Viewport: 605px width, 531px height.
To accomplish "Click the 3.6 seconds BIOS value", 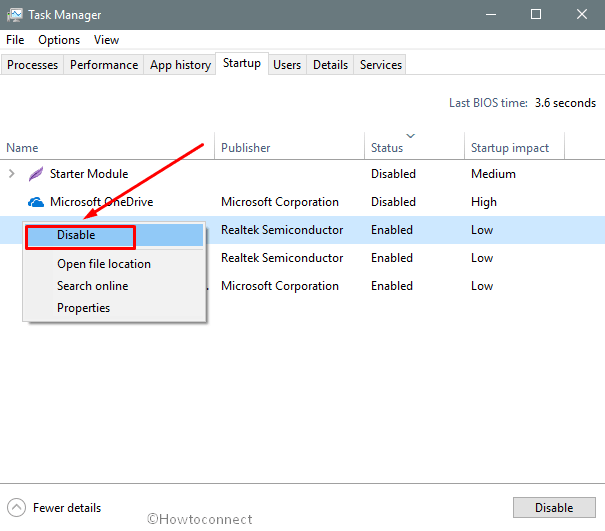I will pyautogui.click(x=565, y=103).
